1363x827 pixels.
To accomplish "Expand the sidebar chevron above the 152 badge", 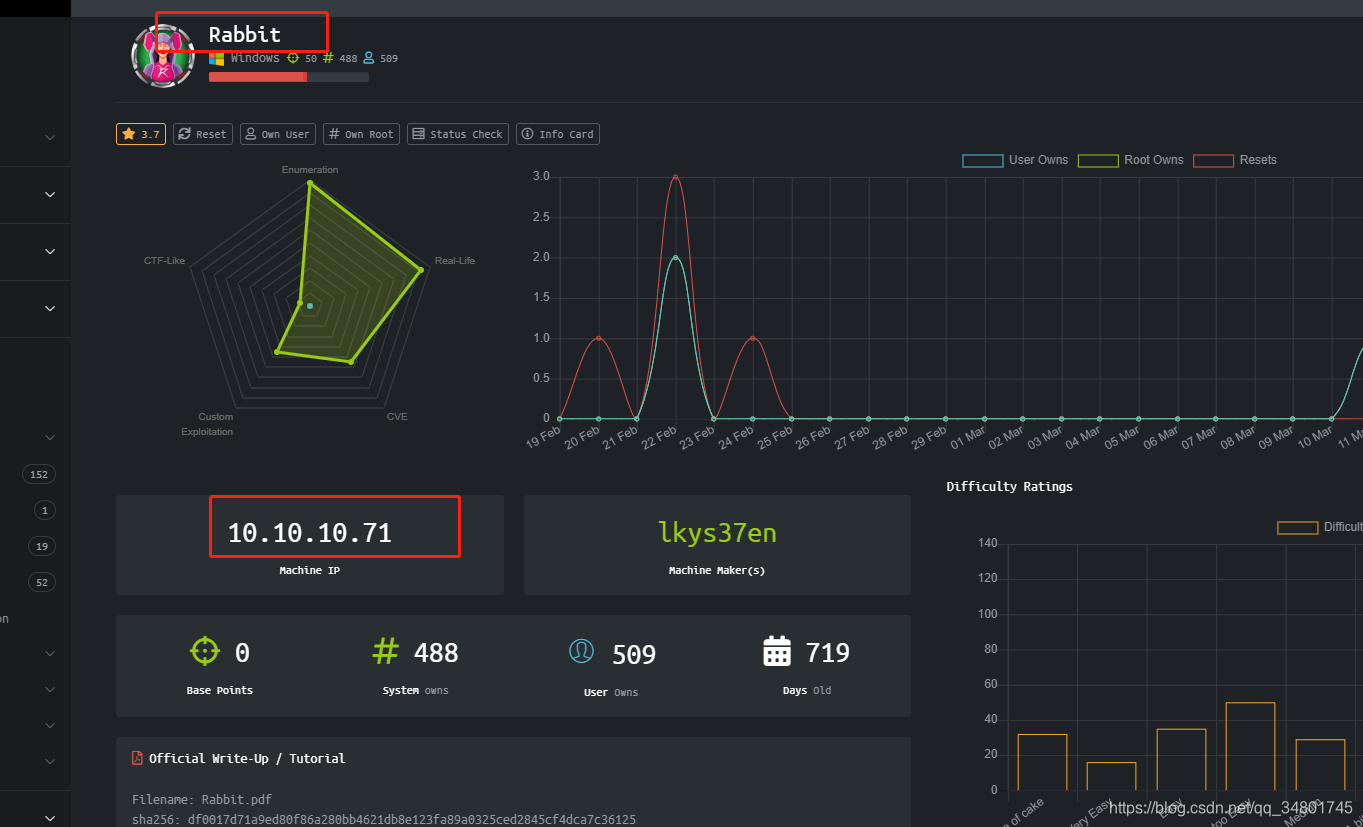I will point(50,437).
